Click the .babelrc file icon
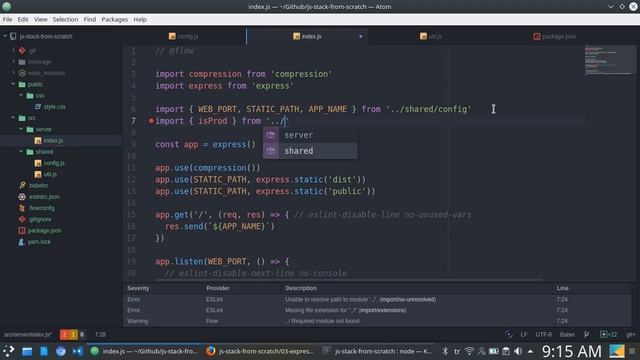 pyautogui.click(x=22, y=185)
